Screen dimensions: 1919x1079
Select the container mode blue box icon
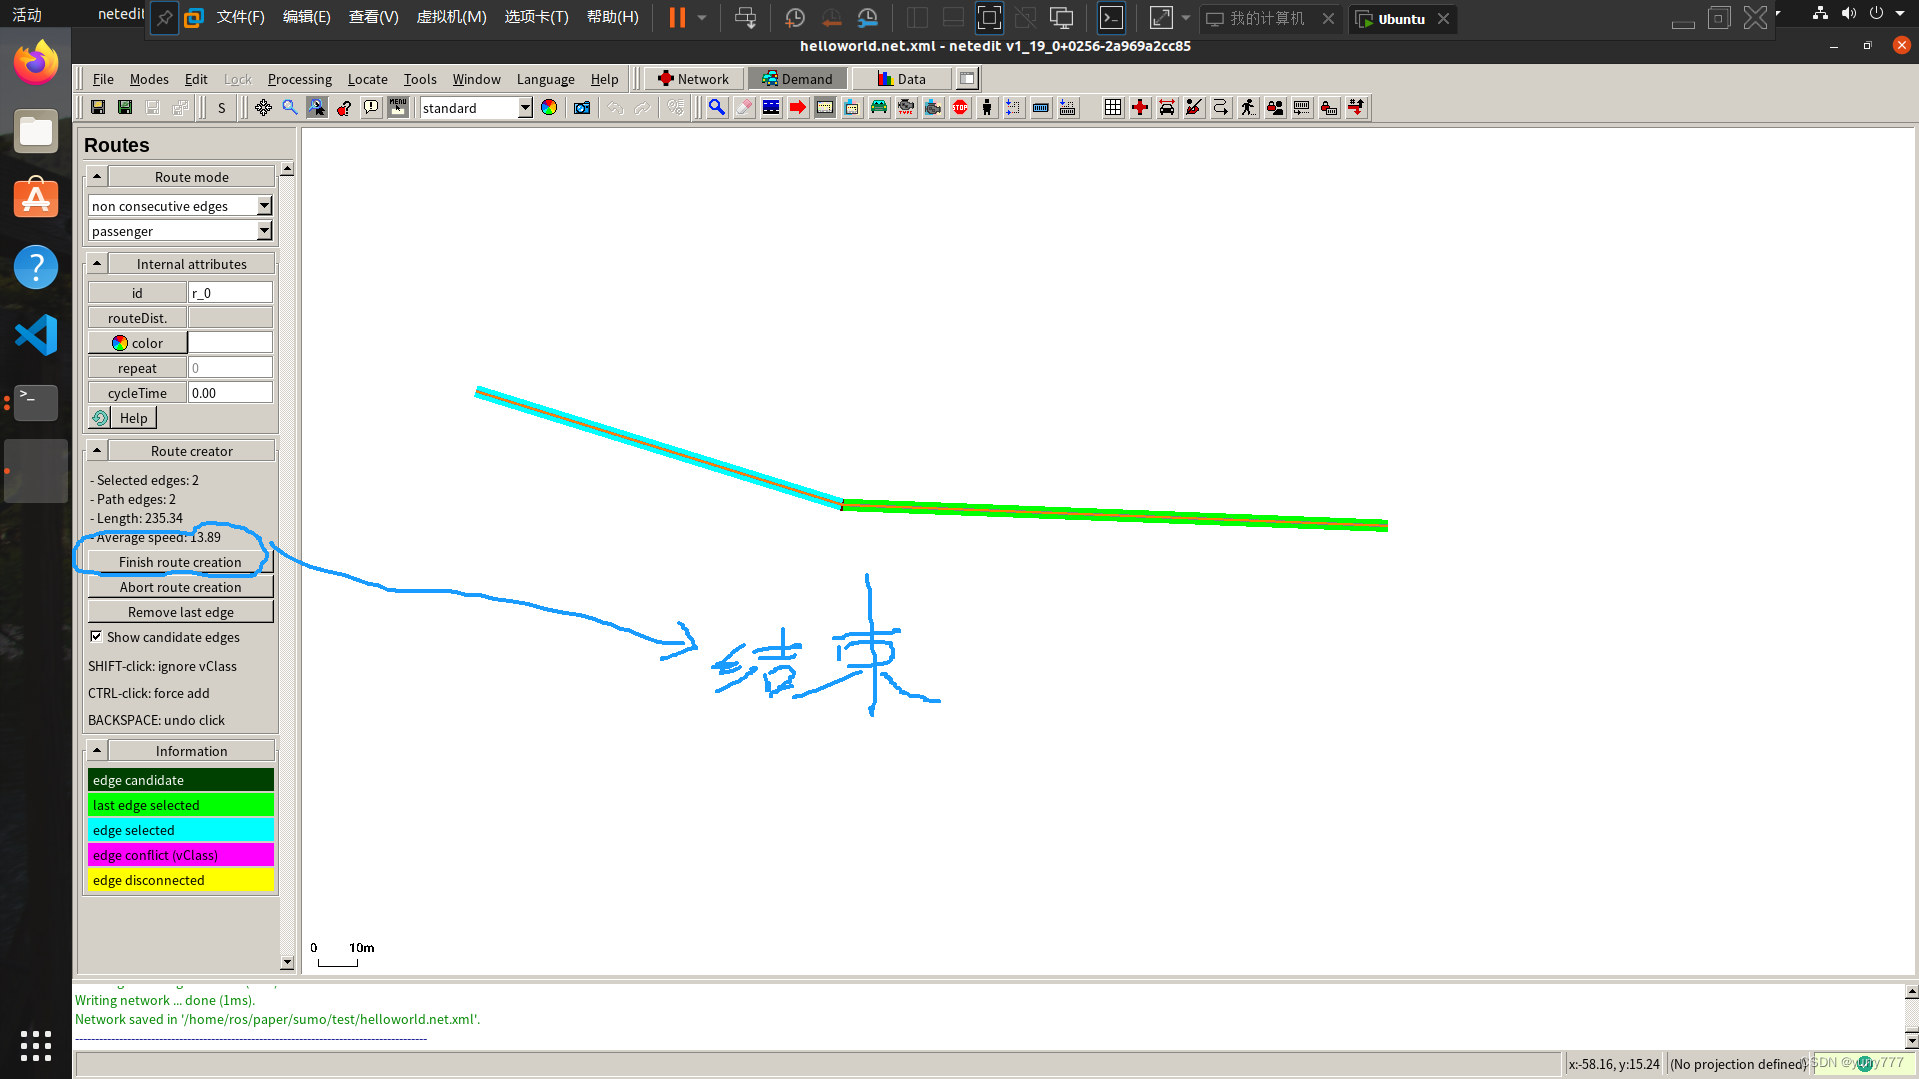click(1041, 108)
